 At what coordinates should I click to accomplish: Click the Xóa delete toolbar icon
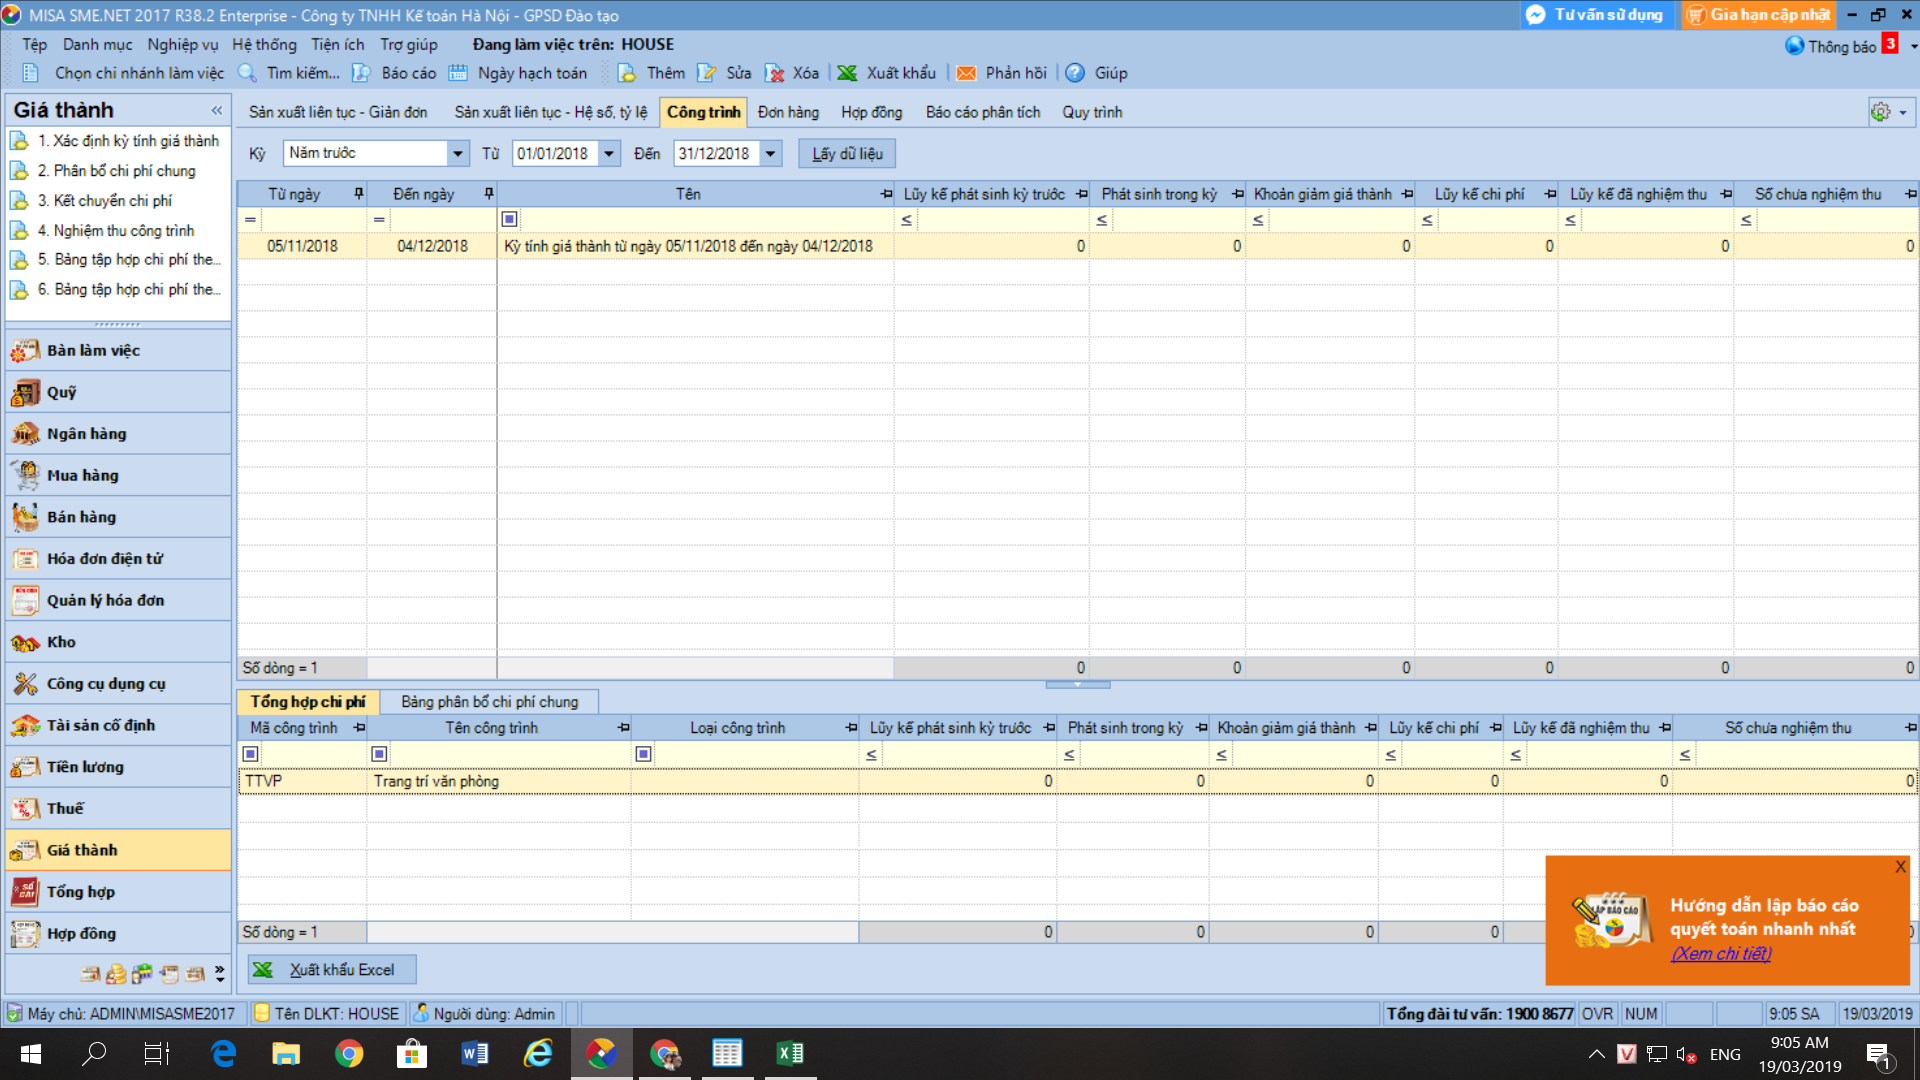pyautogui.click(x=774, y=73)
